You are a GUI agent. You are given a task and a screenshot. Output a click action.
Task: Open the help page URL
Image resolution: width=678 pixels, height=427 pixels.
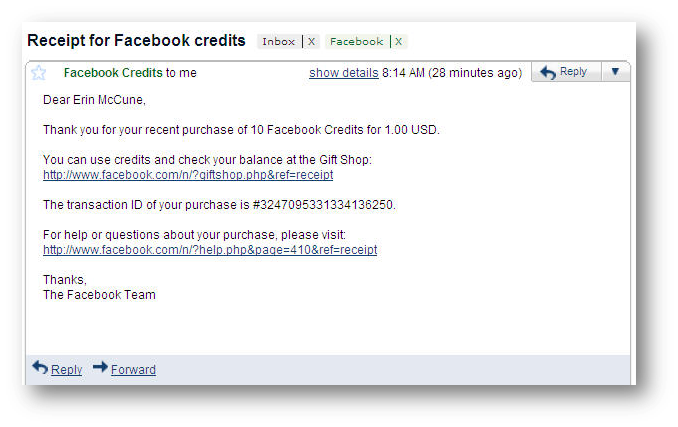pos(210,250)
